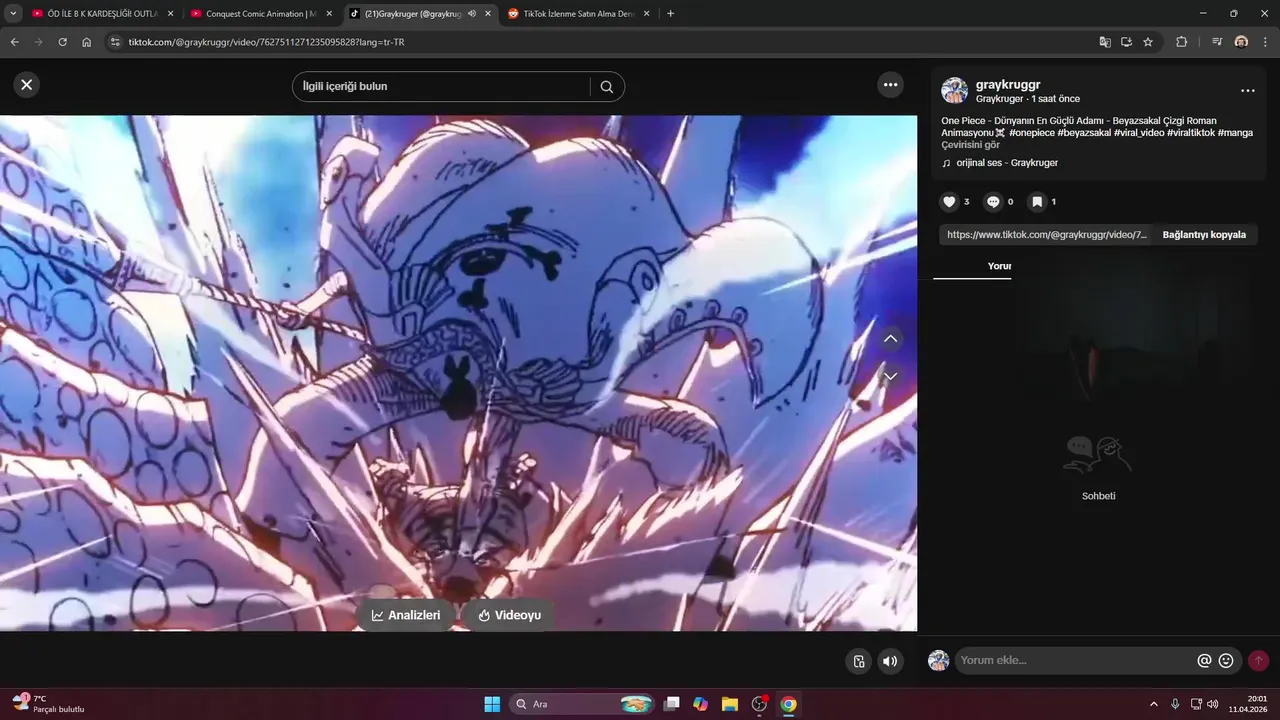Open a new browser tab
Viewport: 1280px width, 720px height.
(670, 14)
